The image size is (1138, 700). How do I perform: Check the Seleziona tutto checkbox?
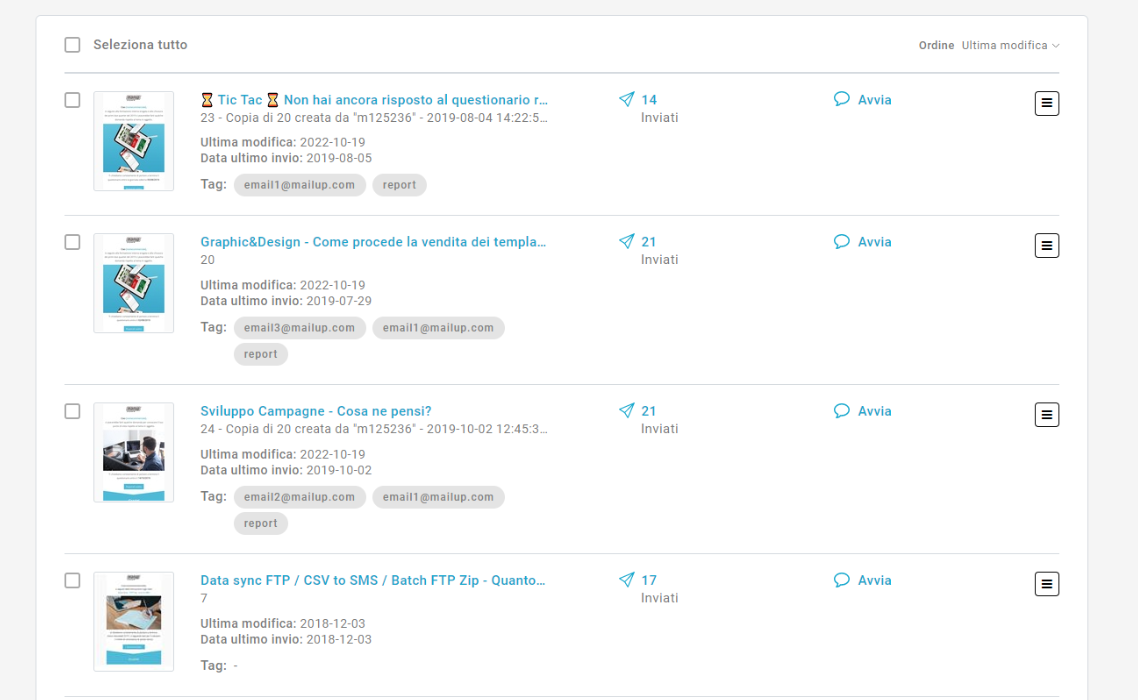tap(72, 45)
